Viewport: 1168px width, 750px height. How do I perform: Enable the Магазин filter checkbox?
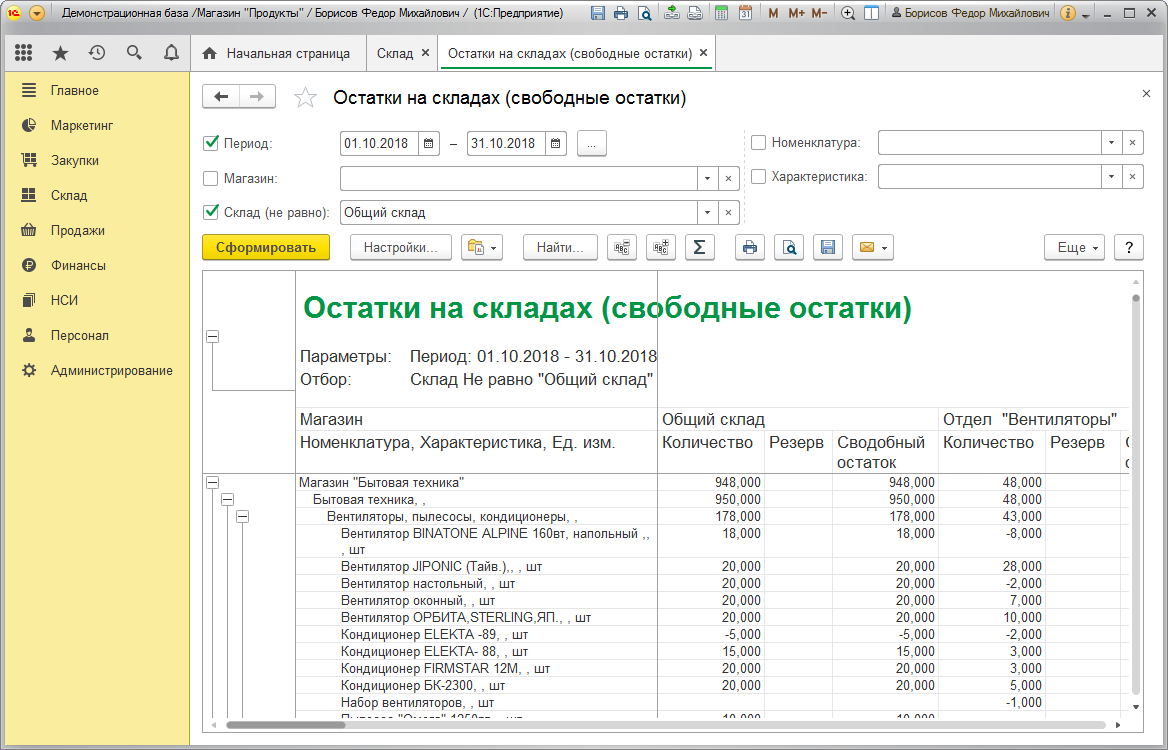coord(211,179)
